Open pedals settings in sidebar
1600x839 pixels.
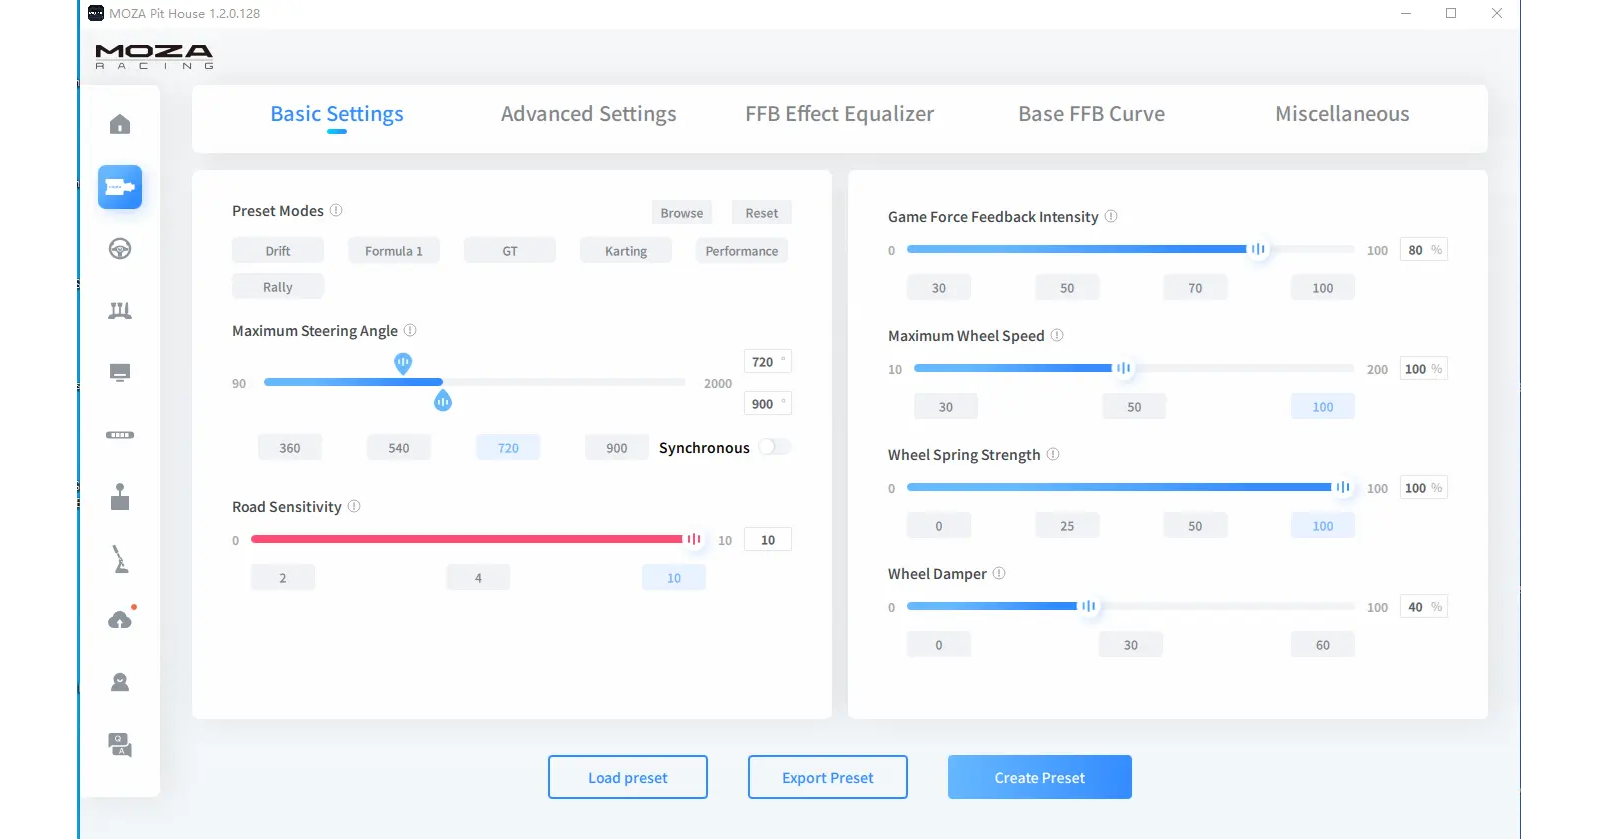[x=120, y=311]
